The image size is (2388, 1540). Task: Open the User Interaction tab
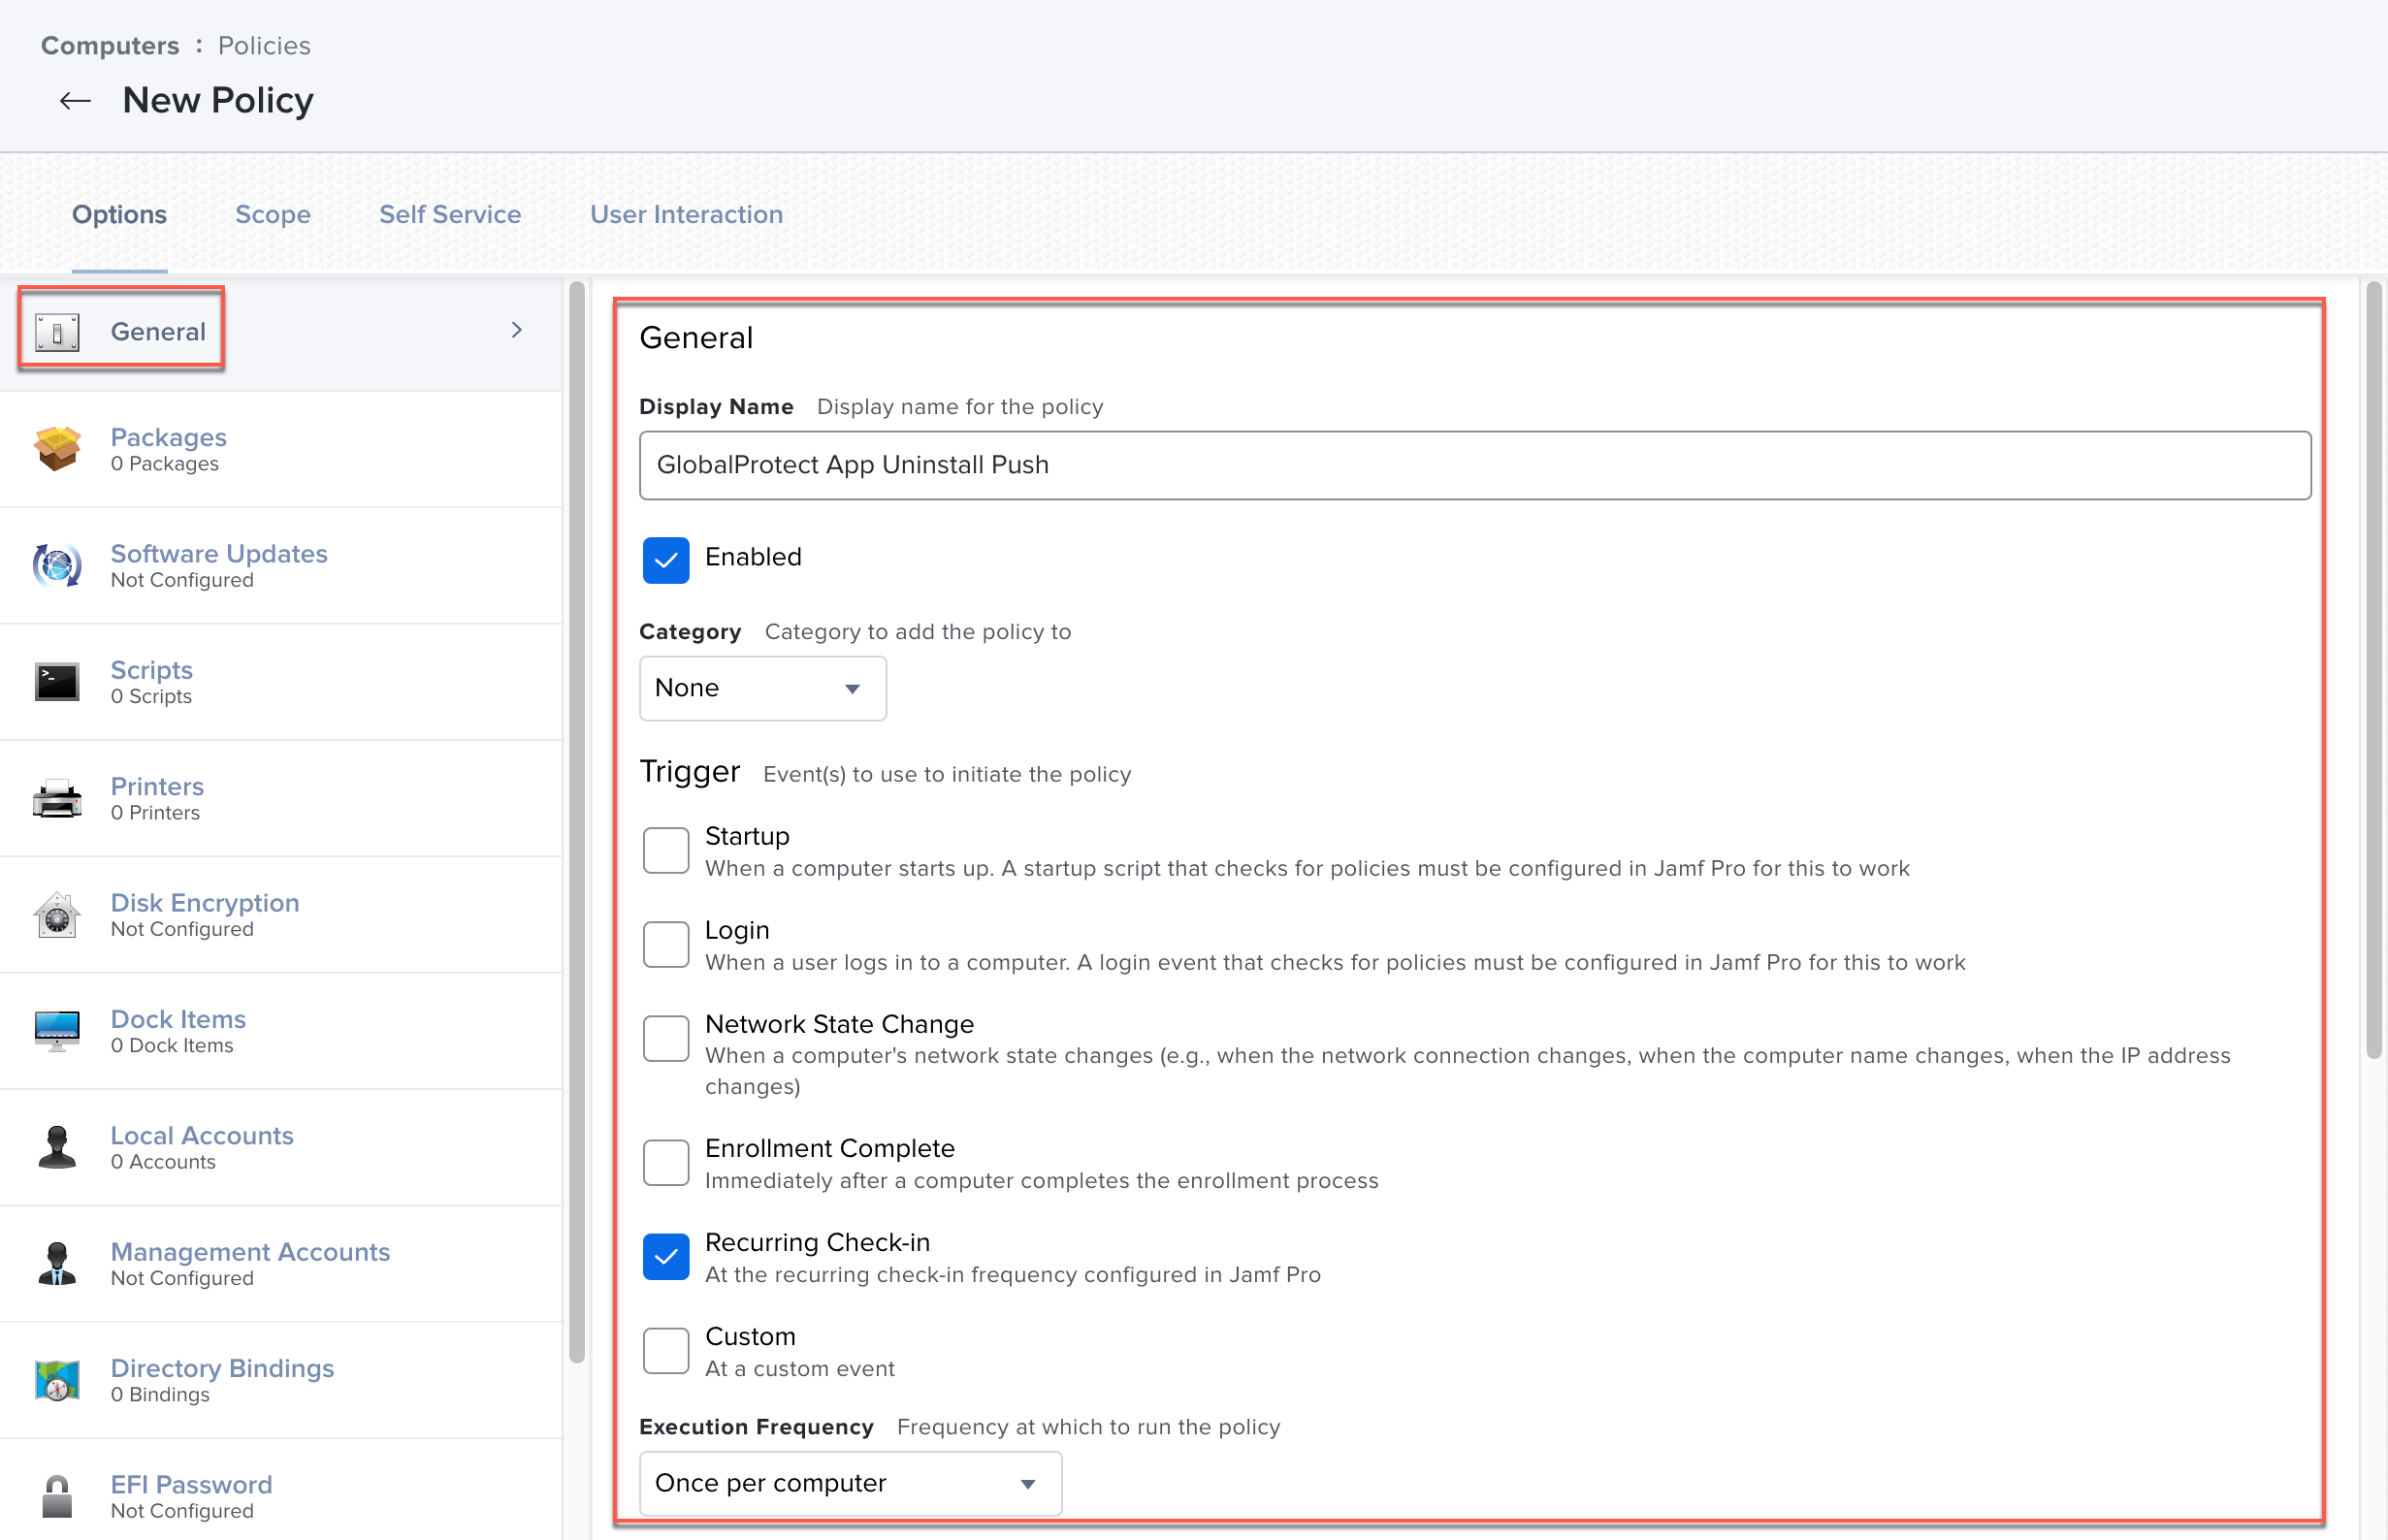point(686,214)
